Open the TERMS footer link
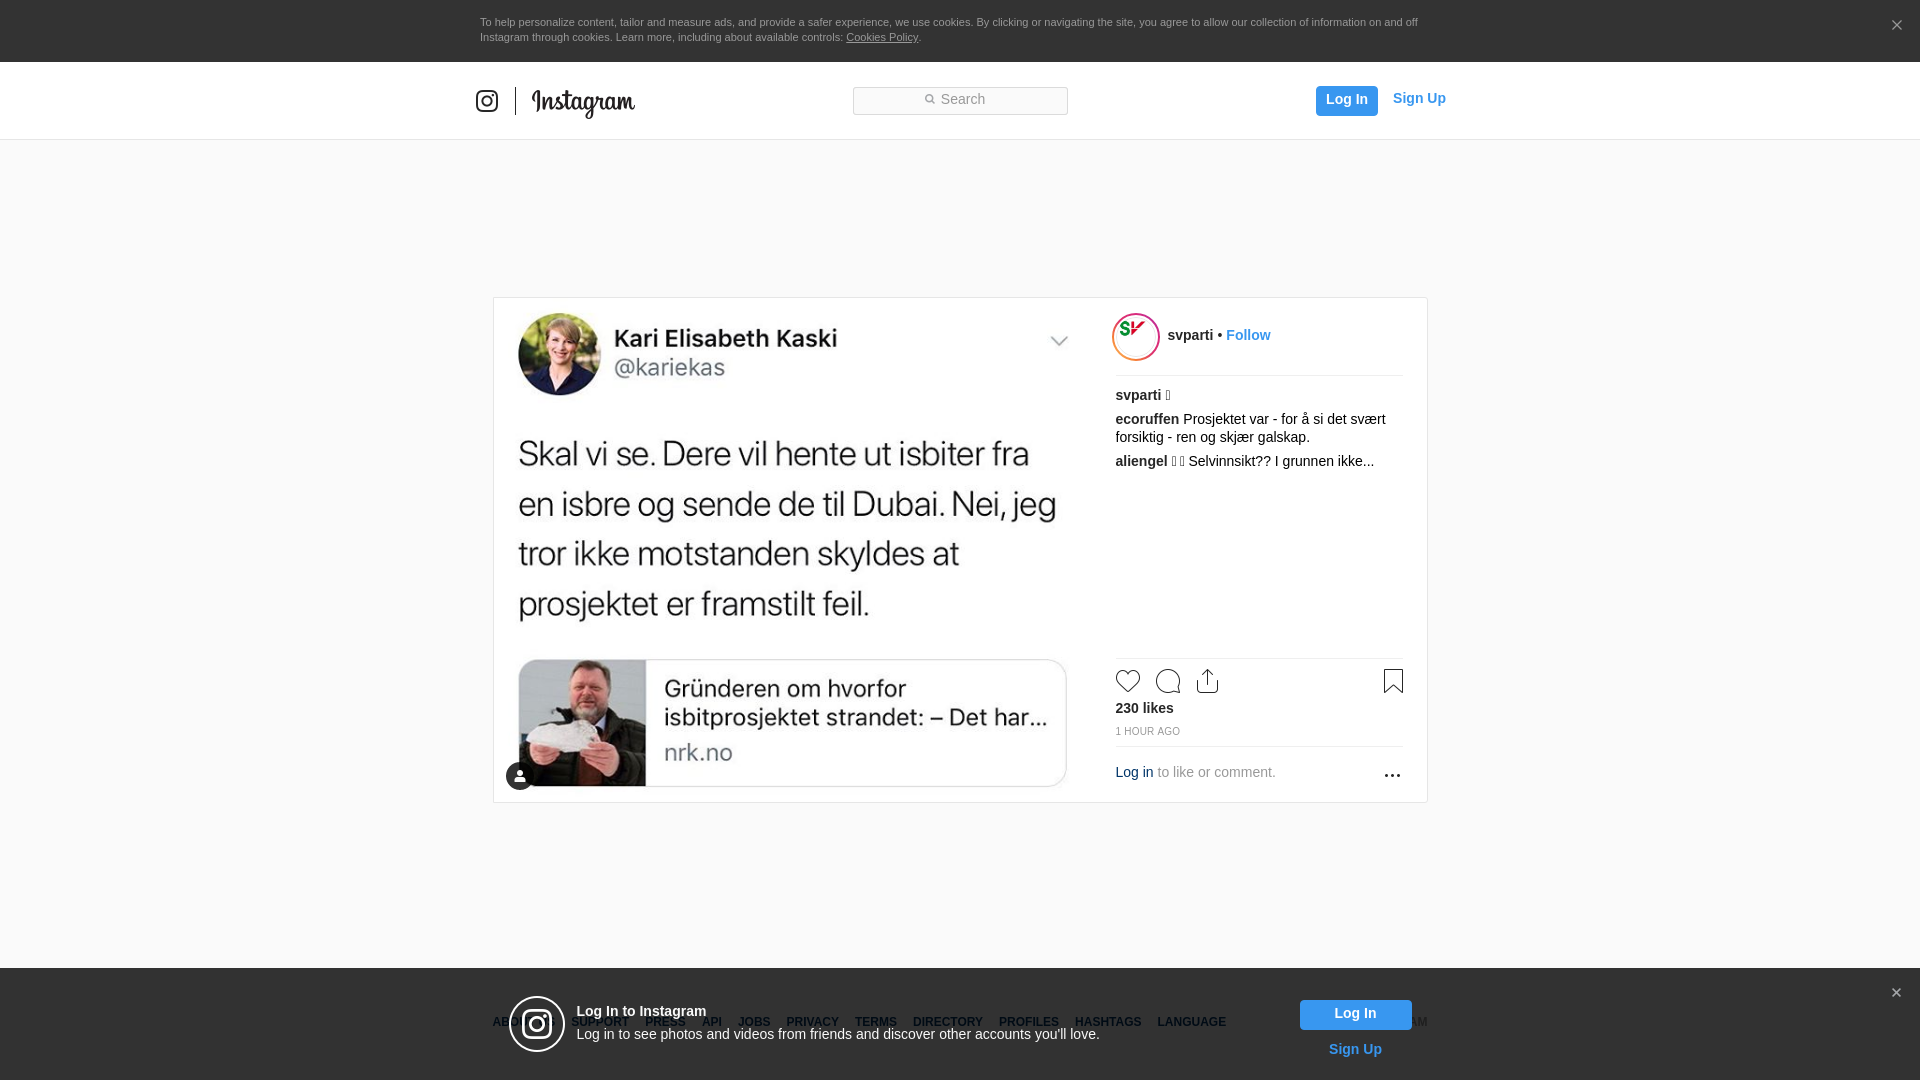The image size is (1920, 1080). pyautogui.click(x=875, y=1022)
